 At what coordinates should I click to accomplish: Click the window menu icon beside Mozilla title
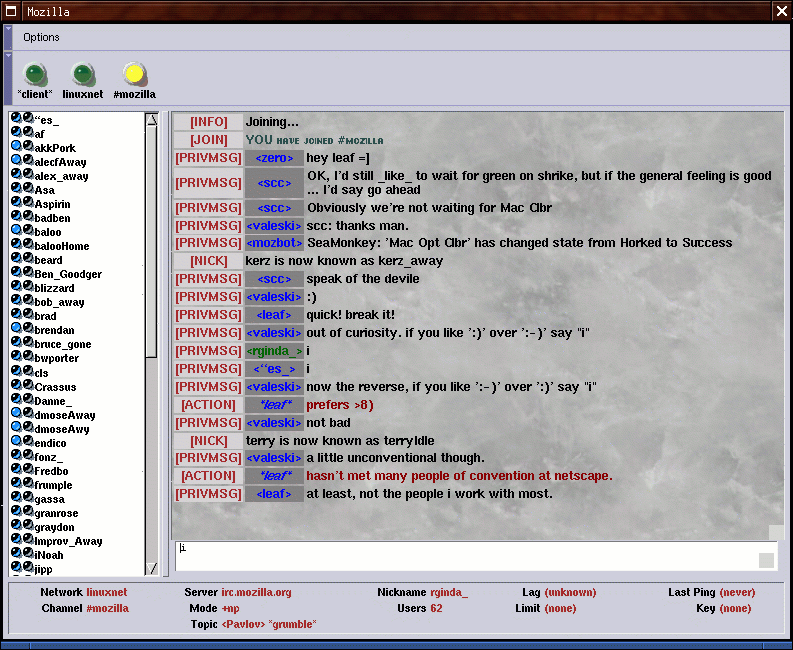(11, 11)
